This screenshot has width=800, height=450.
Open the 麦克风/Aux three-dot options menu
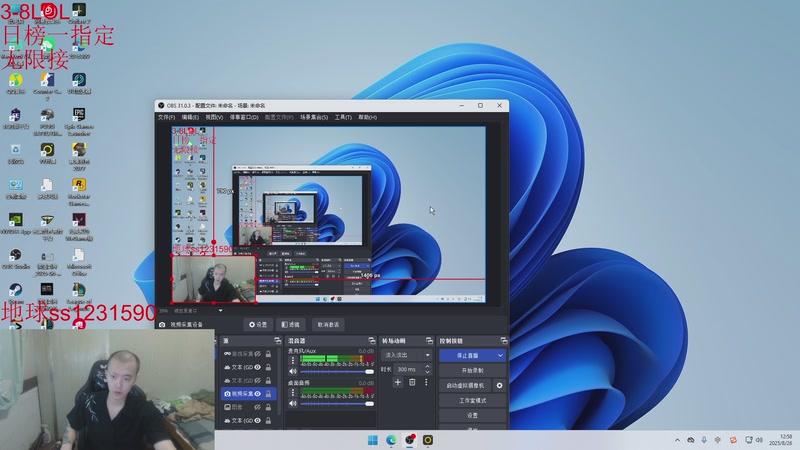click(293, 360)
